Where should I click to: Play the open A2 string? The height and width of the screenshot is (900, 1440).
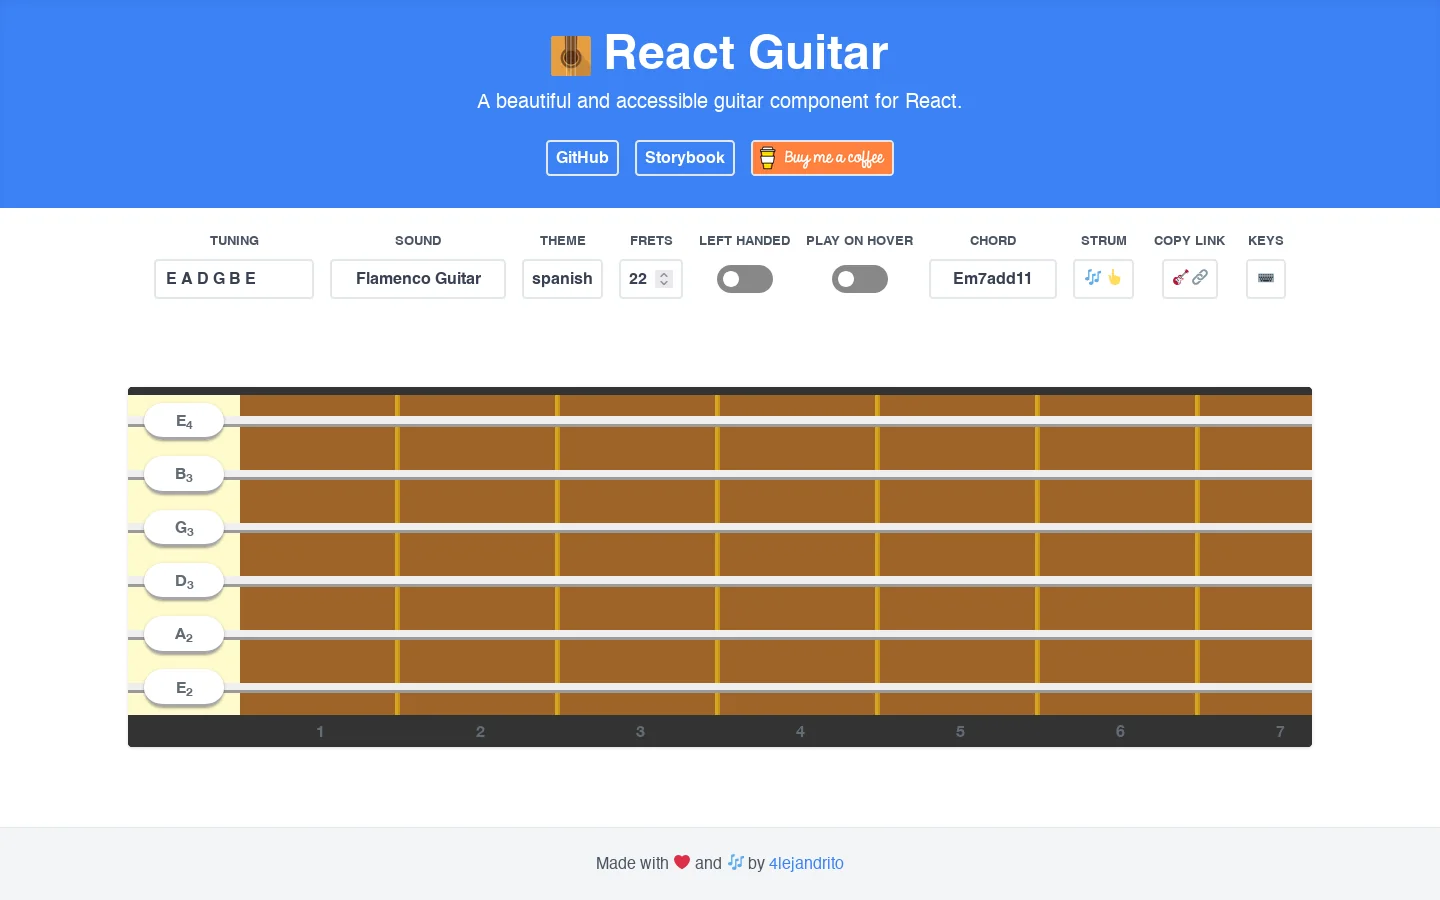(184, 635)
